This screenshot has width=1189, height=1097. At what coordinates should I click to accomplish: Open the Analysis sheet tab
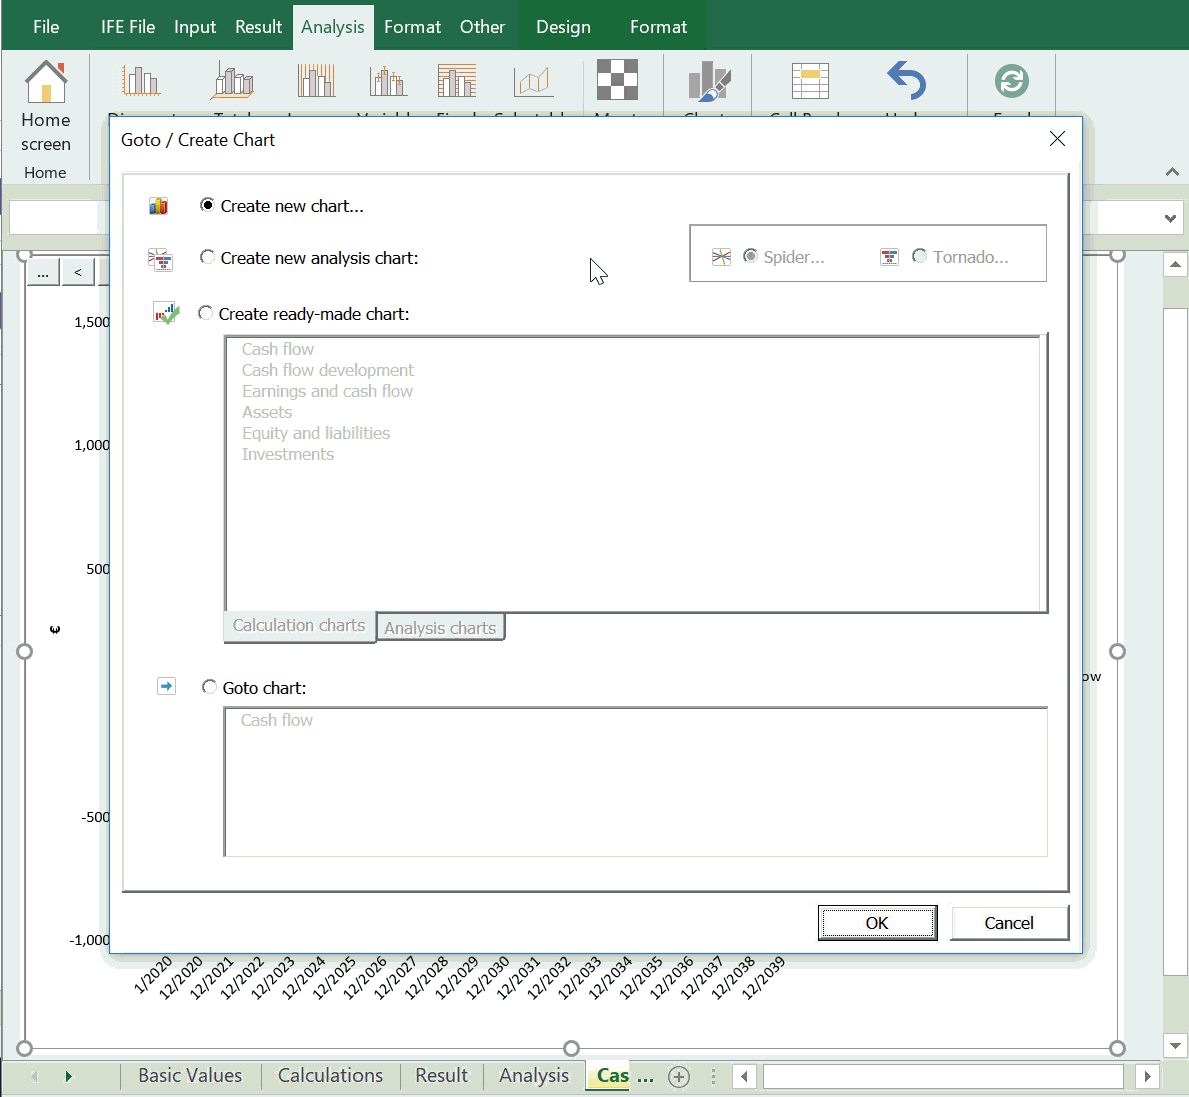[534, 1076]
